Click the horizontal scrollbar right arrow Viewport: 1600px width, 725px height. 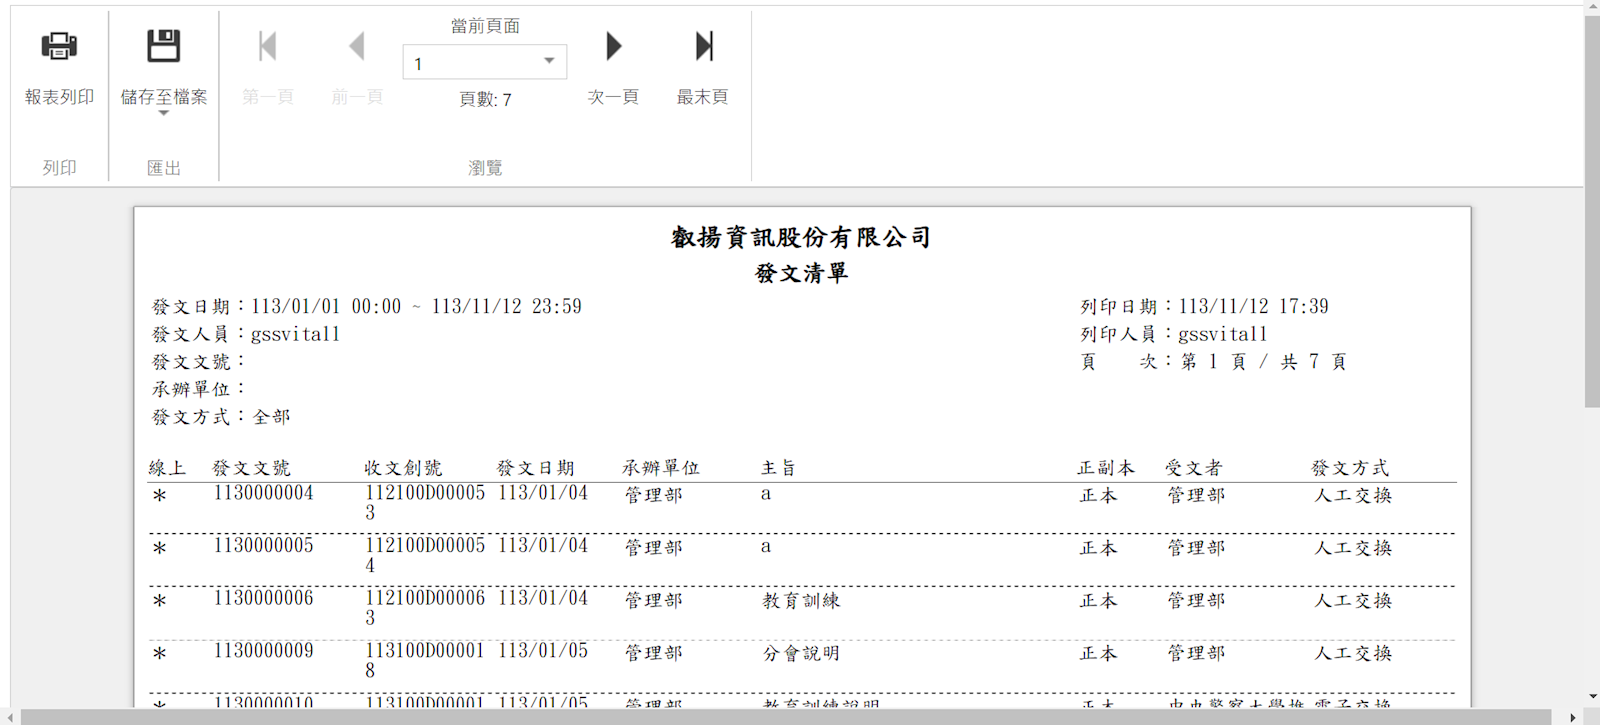click(x=1573, y=717)
